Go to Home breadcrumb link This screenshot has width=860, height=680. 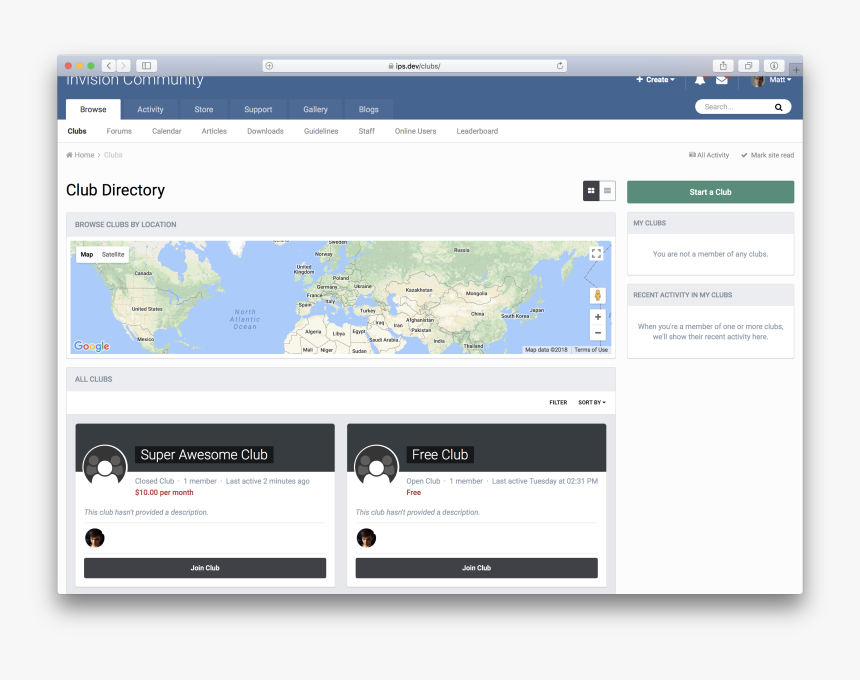pos(80,155)
